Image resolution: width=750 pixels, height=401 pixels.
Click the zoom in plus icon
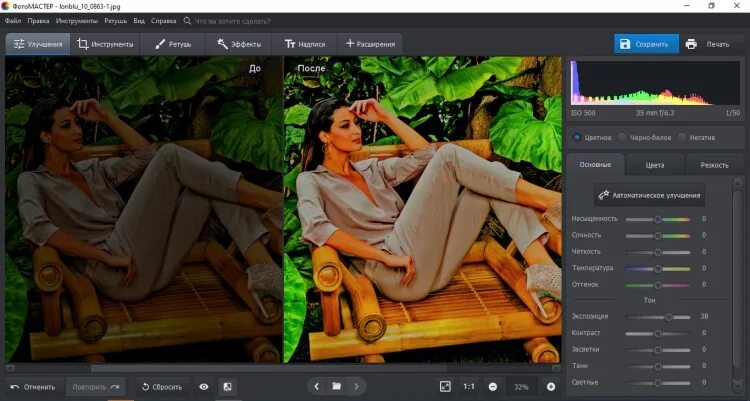[x=551, y=387]
